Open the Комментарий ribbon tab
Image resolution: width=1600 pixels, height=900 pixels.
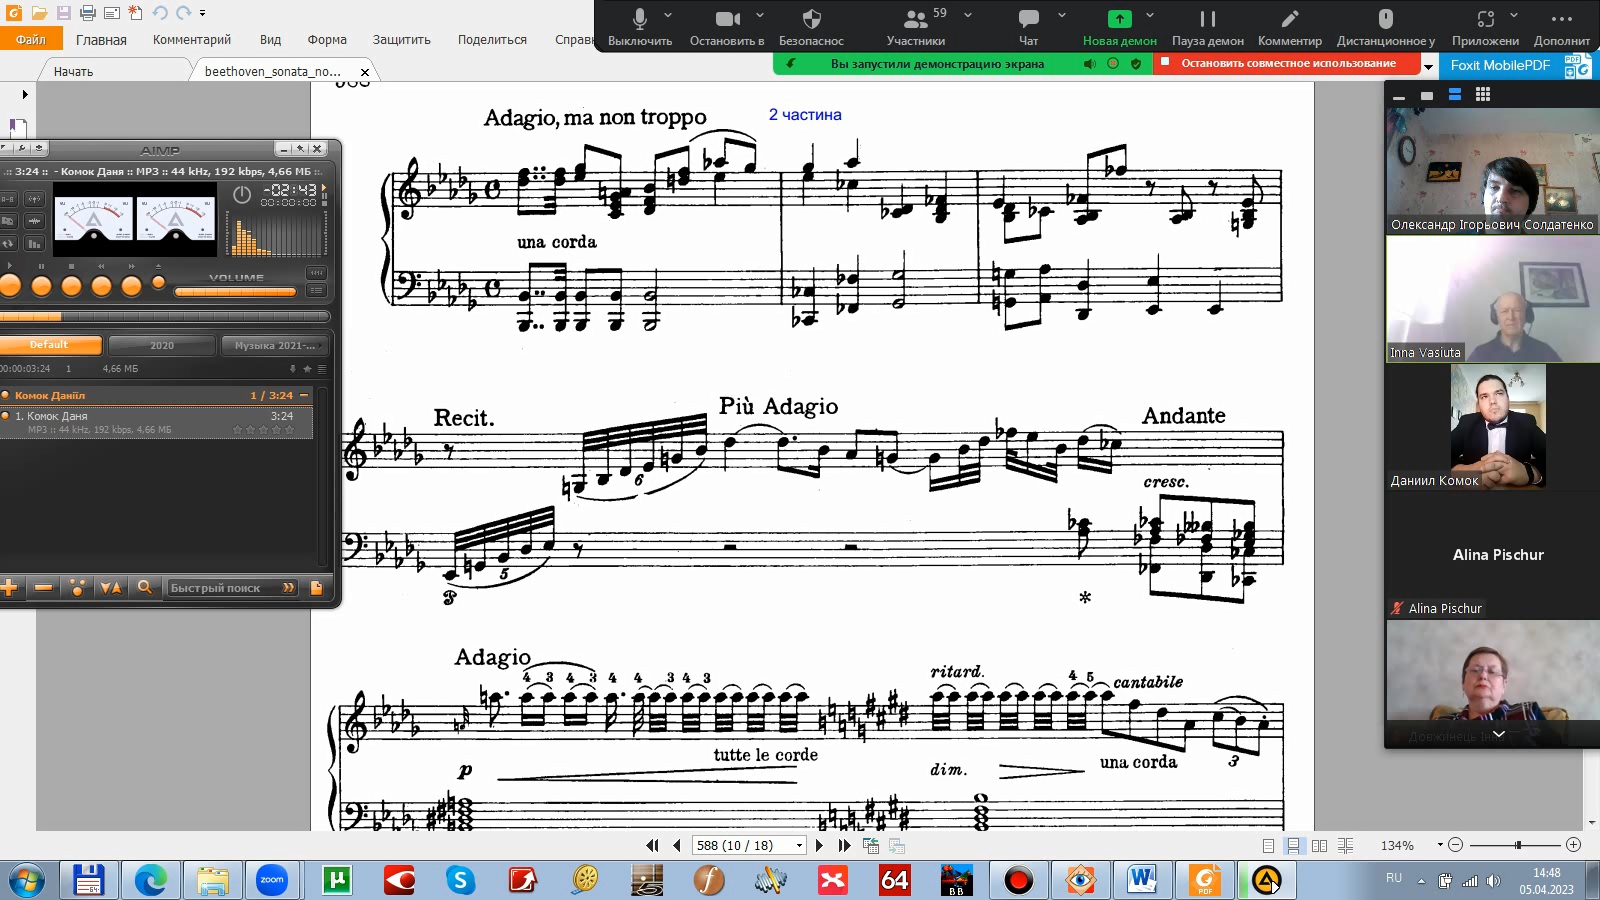[x=192, y=40]
